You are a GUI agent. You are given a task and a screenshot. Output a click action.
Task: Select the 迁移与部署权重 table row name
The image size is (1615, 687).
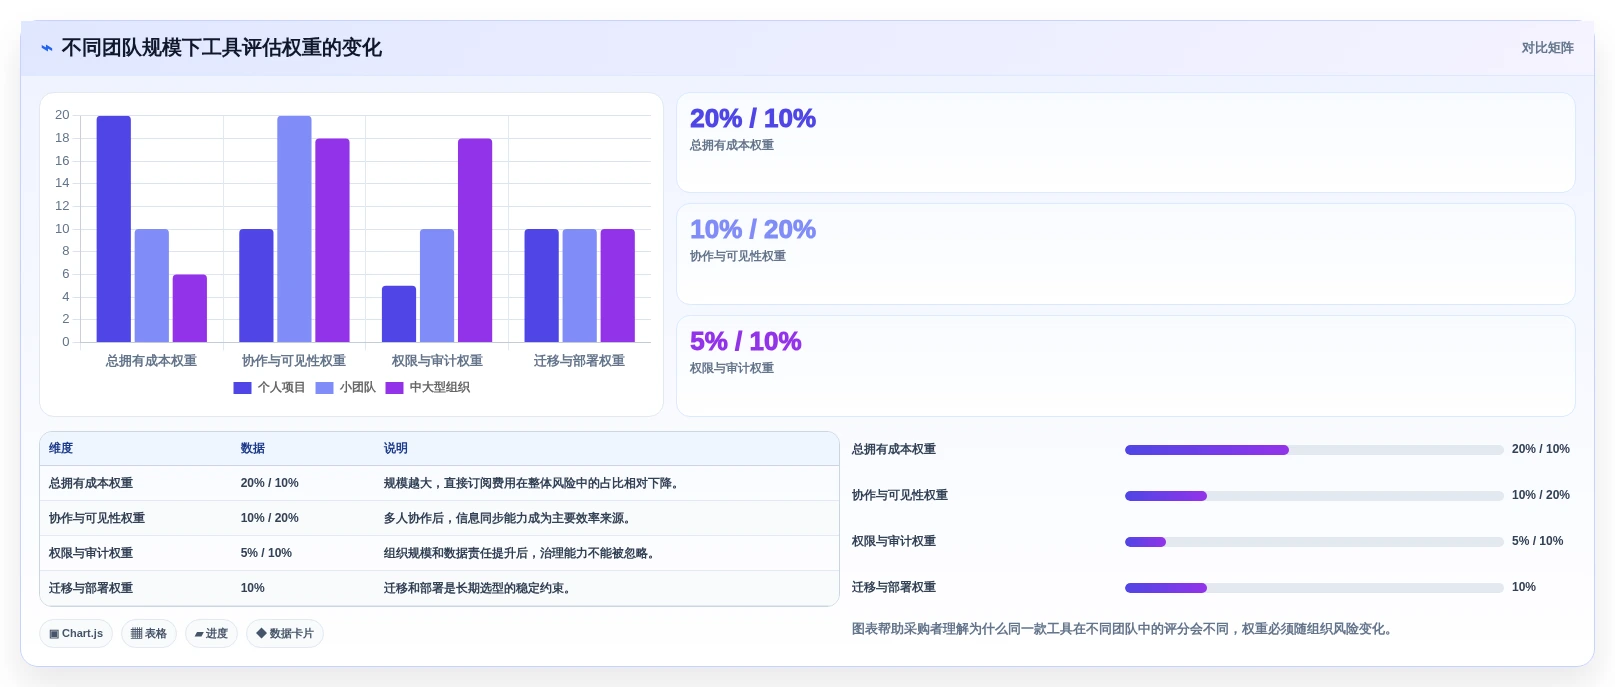coord(91,589)
